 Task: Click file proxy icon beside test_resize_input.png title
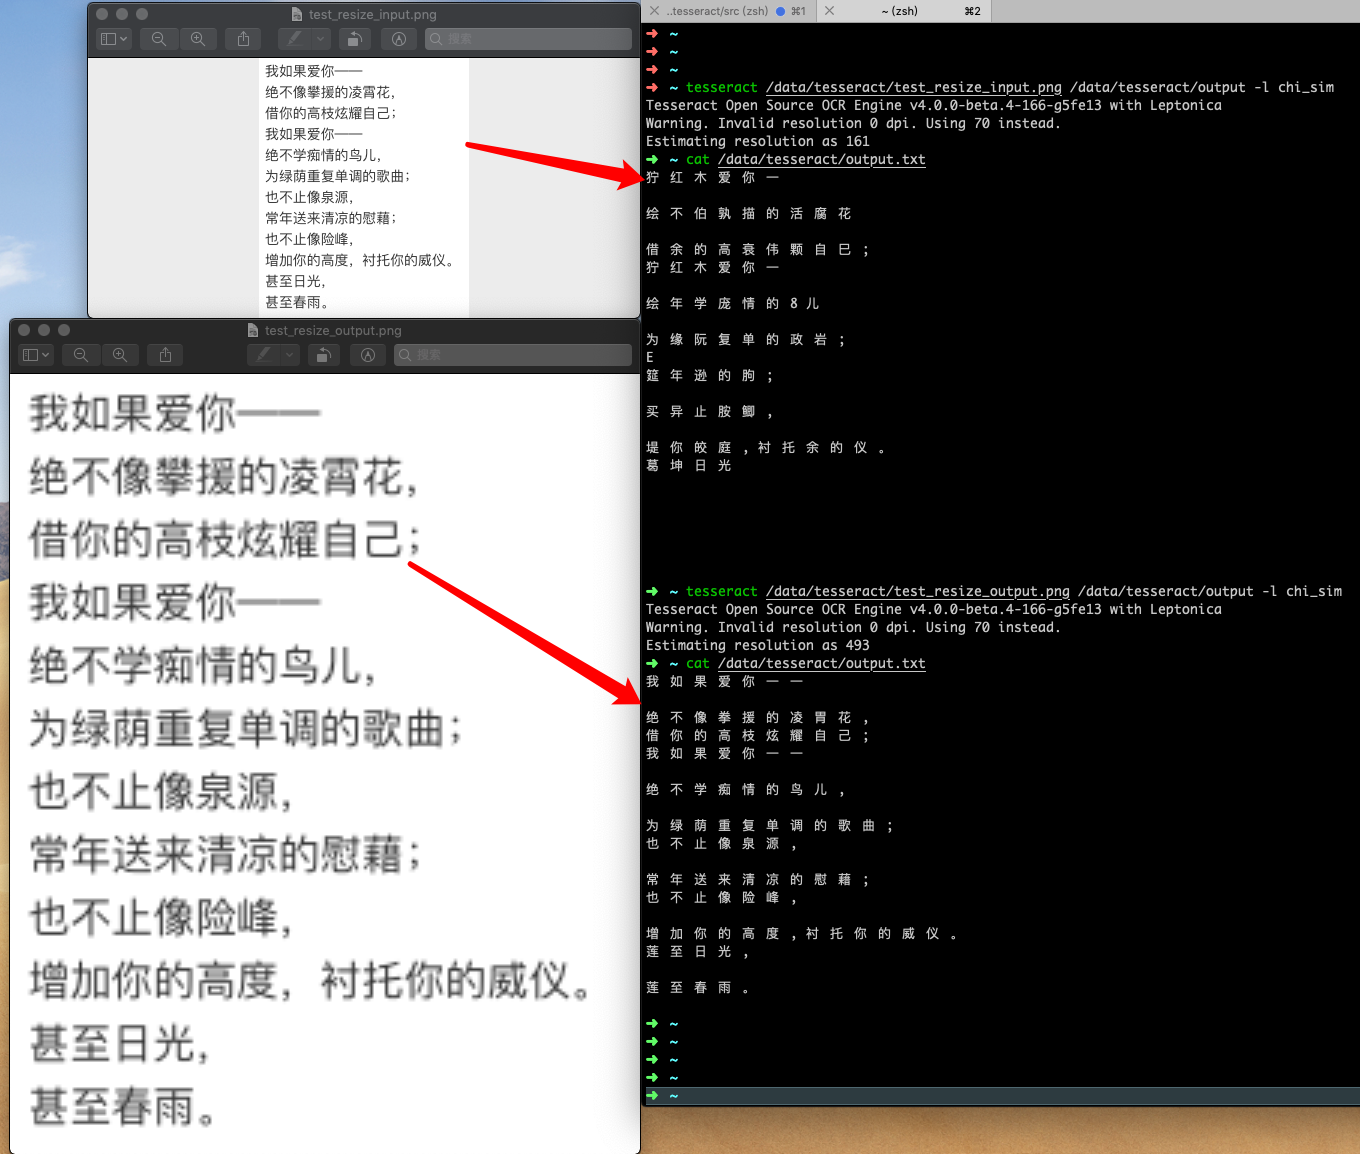[x=297, y=14]
